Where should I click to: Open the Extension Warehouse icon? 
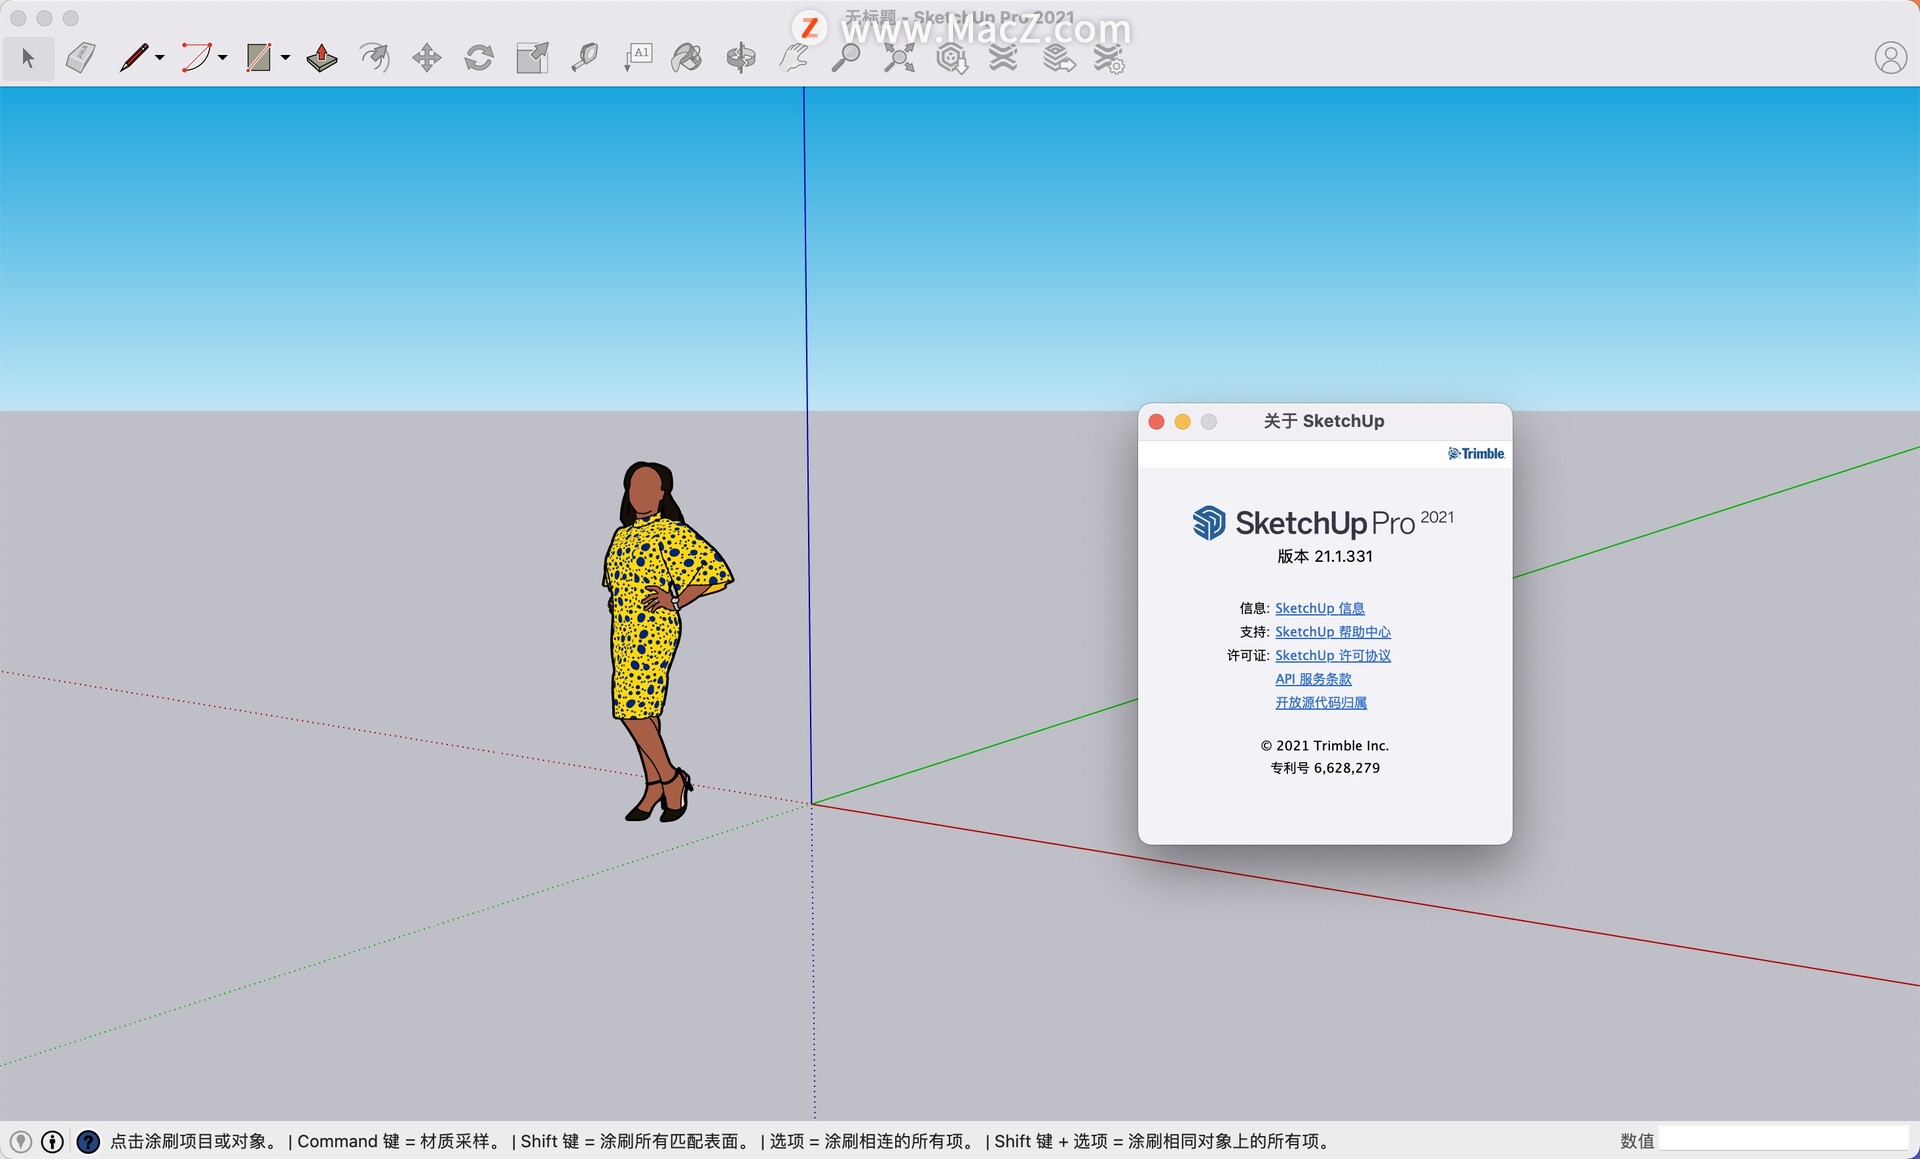coord(1003,58)
